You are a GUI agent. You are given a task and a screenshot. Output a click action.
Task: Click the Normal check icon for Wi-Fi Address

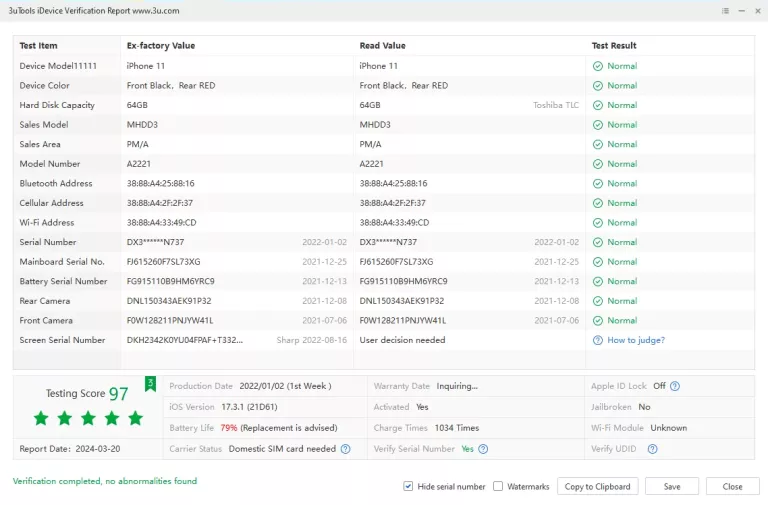(598, 223)
